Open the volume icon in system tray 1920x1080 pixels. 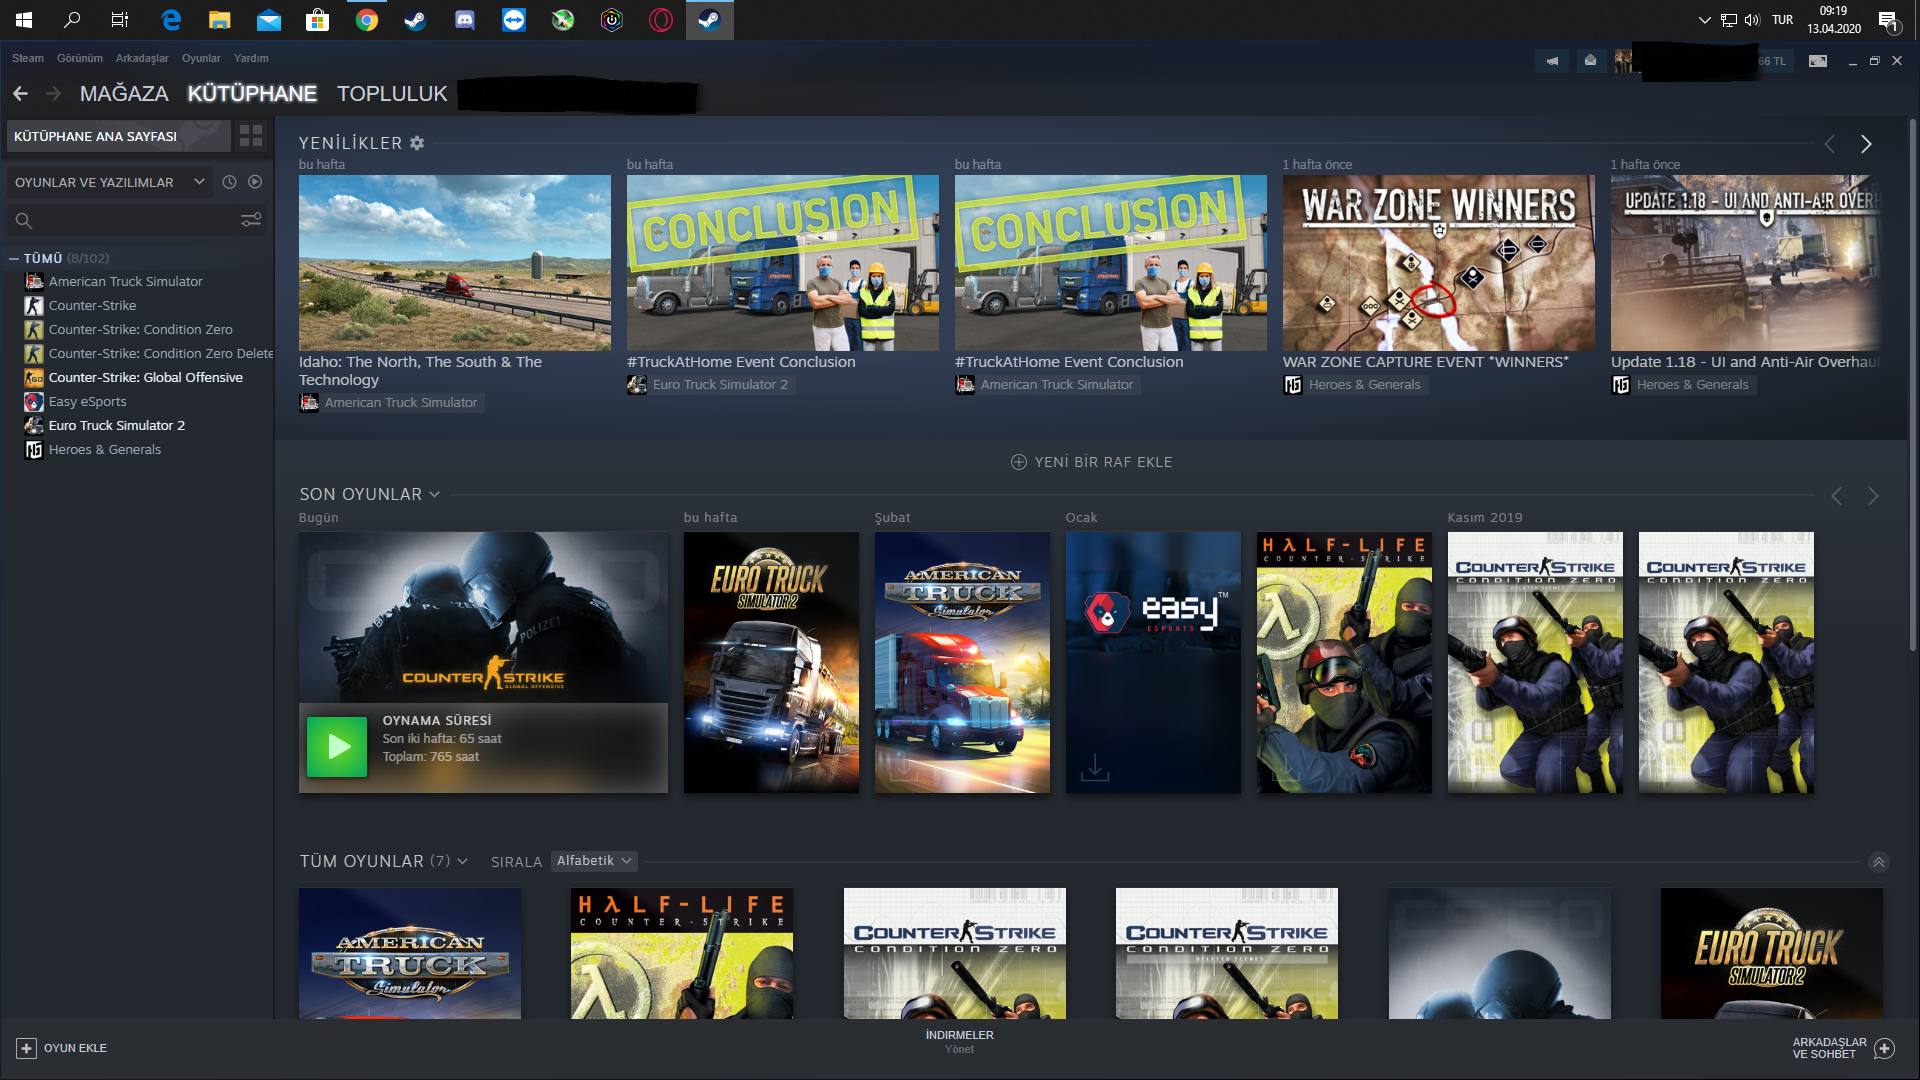[x=1752, y=20]
